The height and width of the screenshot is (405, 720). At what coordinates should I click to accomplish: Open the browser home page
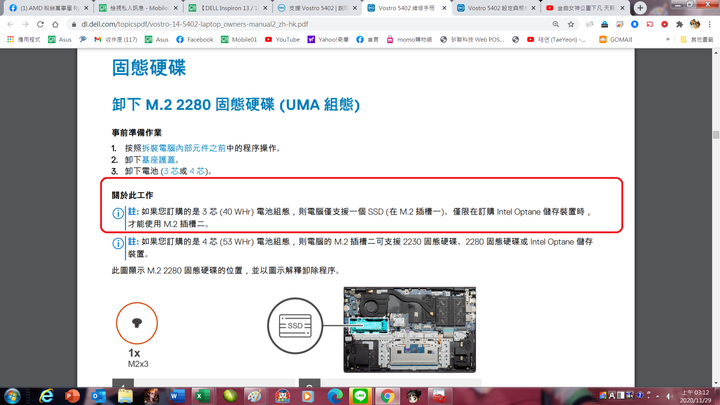click(x=55, y=24)
